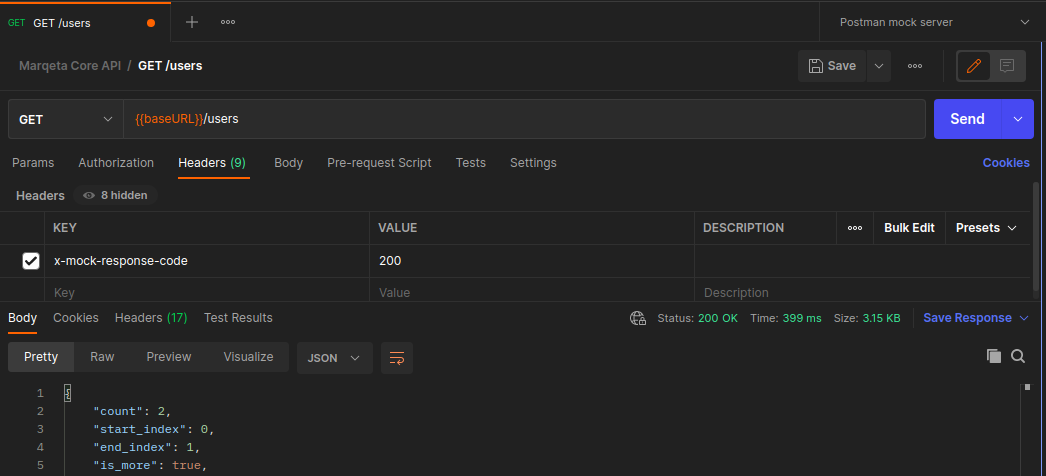This screenshot has height=476, width=1046.
Task: Click the request URL input field
Action: (520, 119)
